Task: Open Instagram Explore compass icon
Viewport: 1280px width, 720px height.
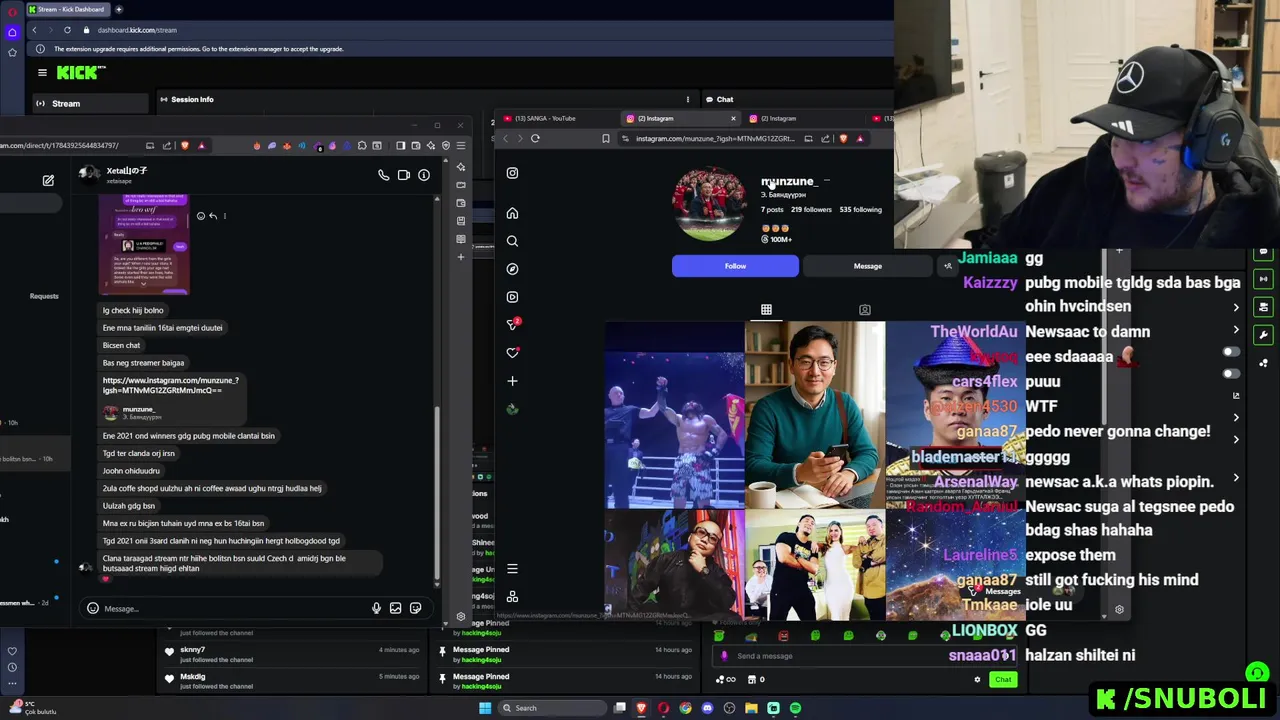Action: [512, 269]
